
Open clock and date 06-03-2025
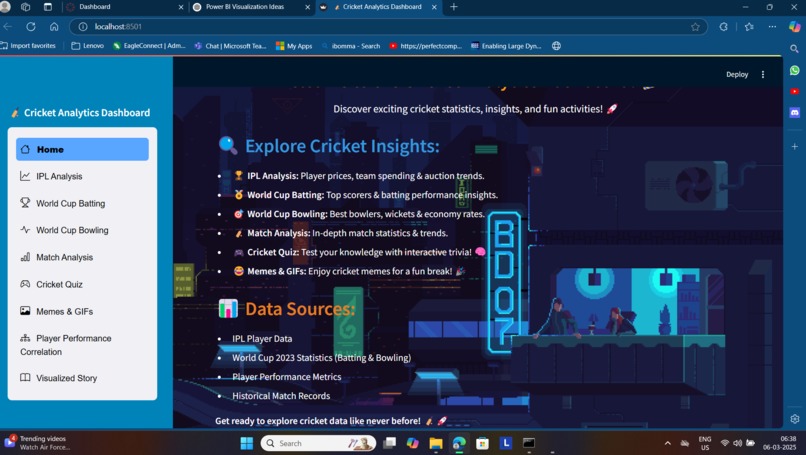(x=780, y=443)
